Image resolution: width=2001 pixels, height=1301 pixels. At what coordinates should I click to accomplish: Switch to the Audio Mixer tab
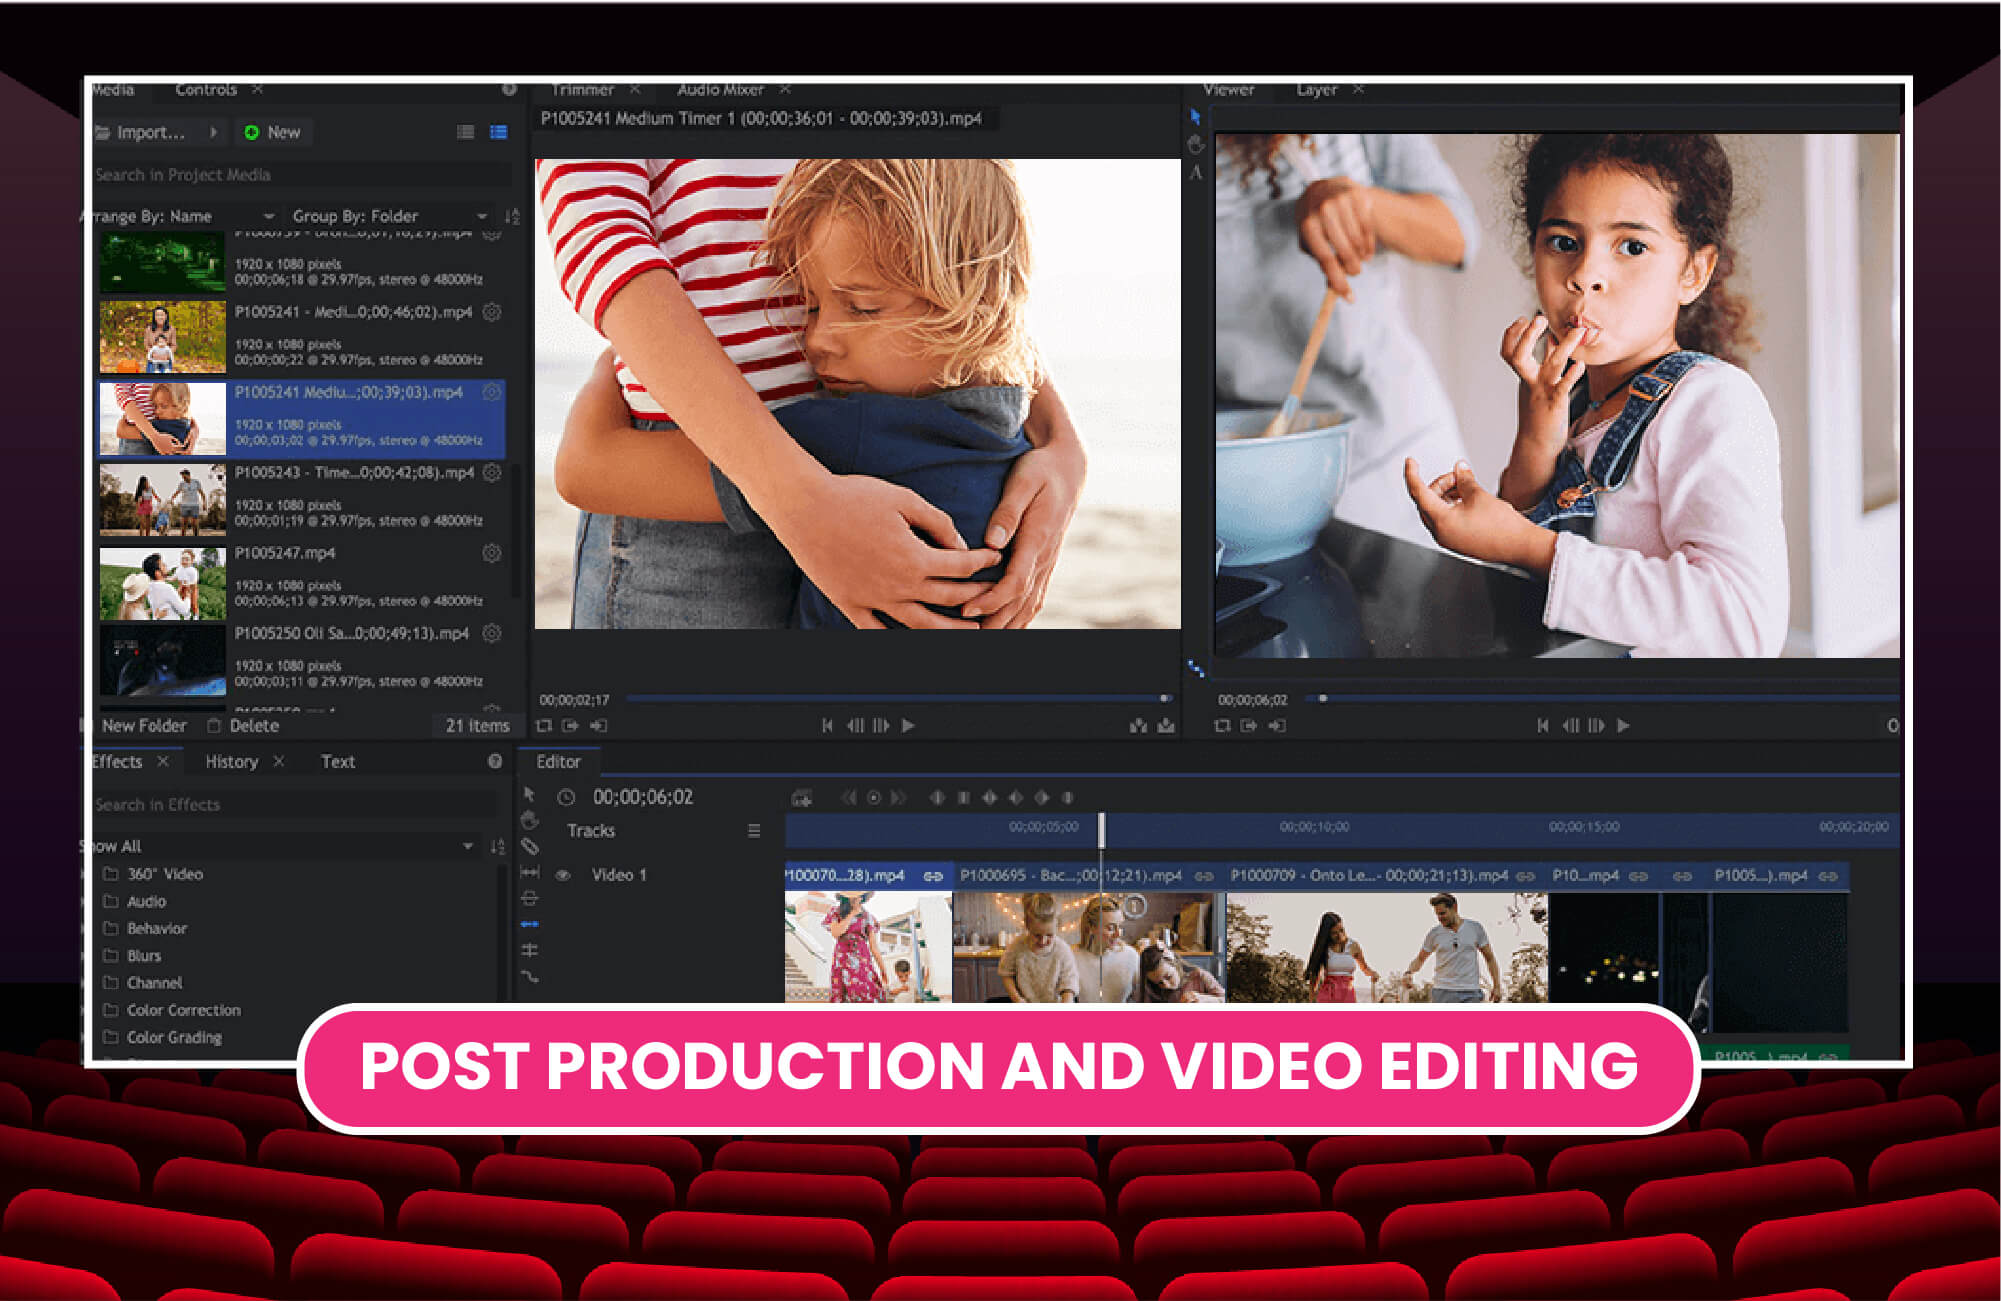tap(720, 90)
